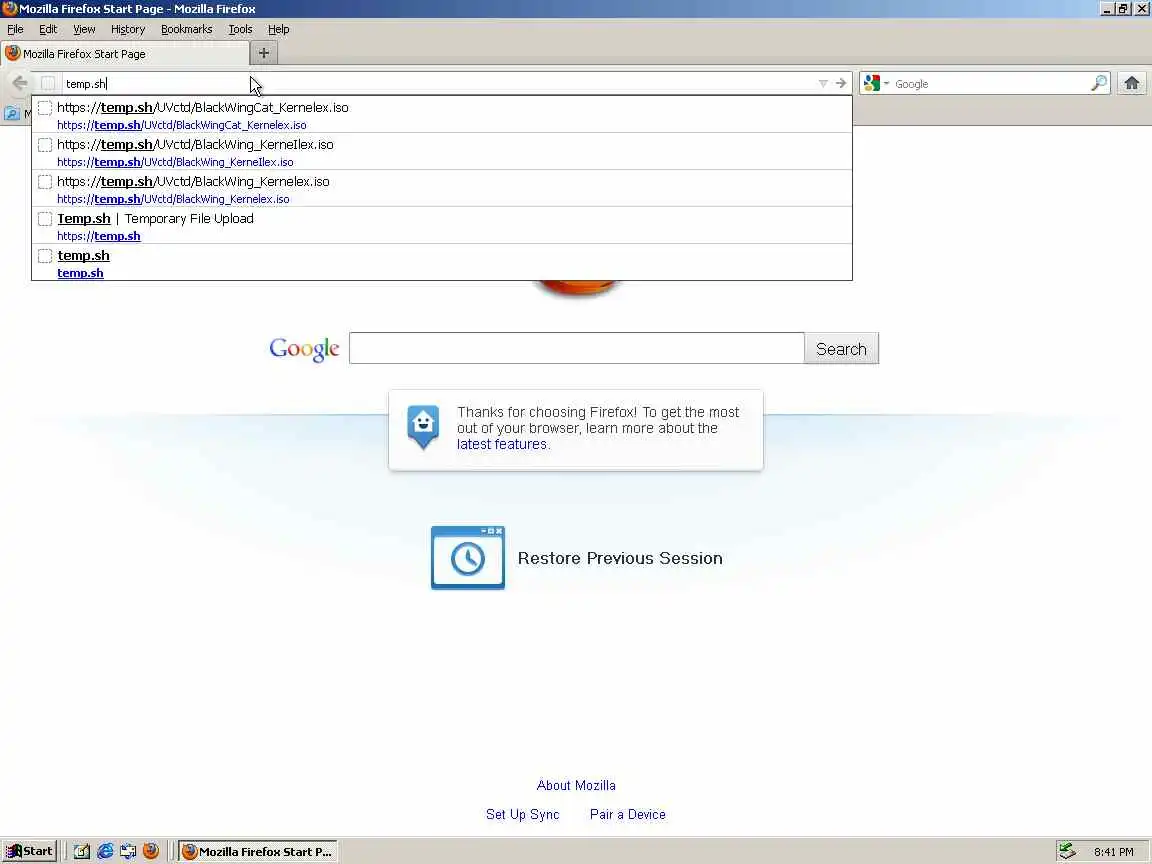This screenshot has width=1152, height=864.
Task: Click the Firefox logo in the title bar
Action: pos(9,9)
